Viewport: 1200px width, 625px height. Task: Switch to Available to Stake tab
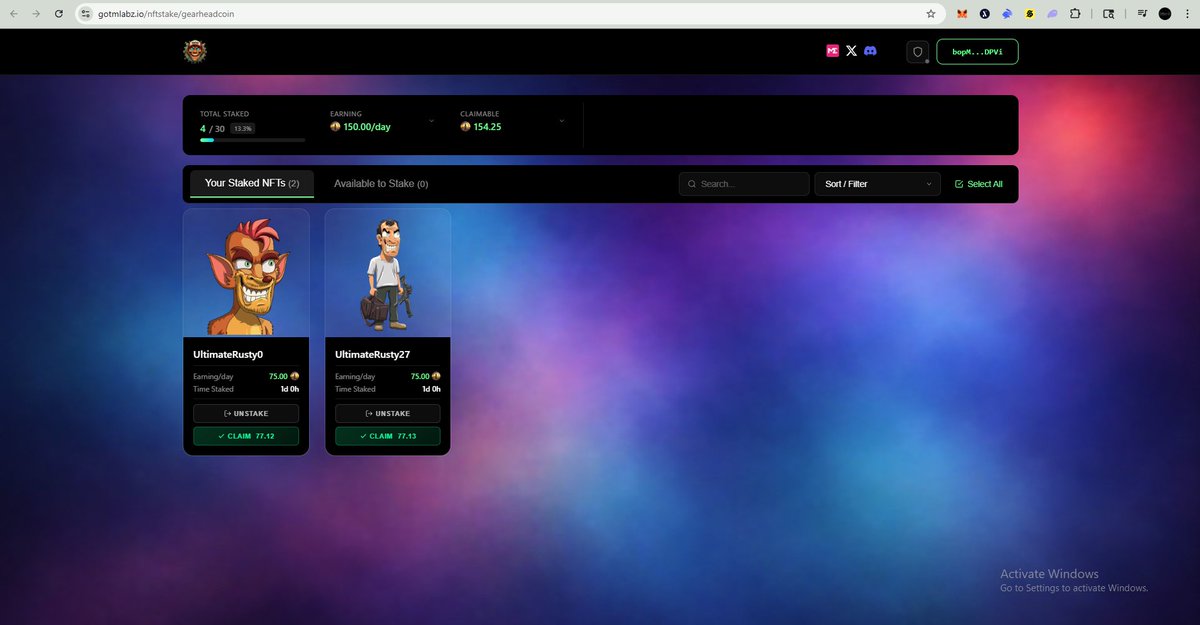pyautogui.click(x=381, y=184)
